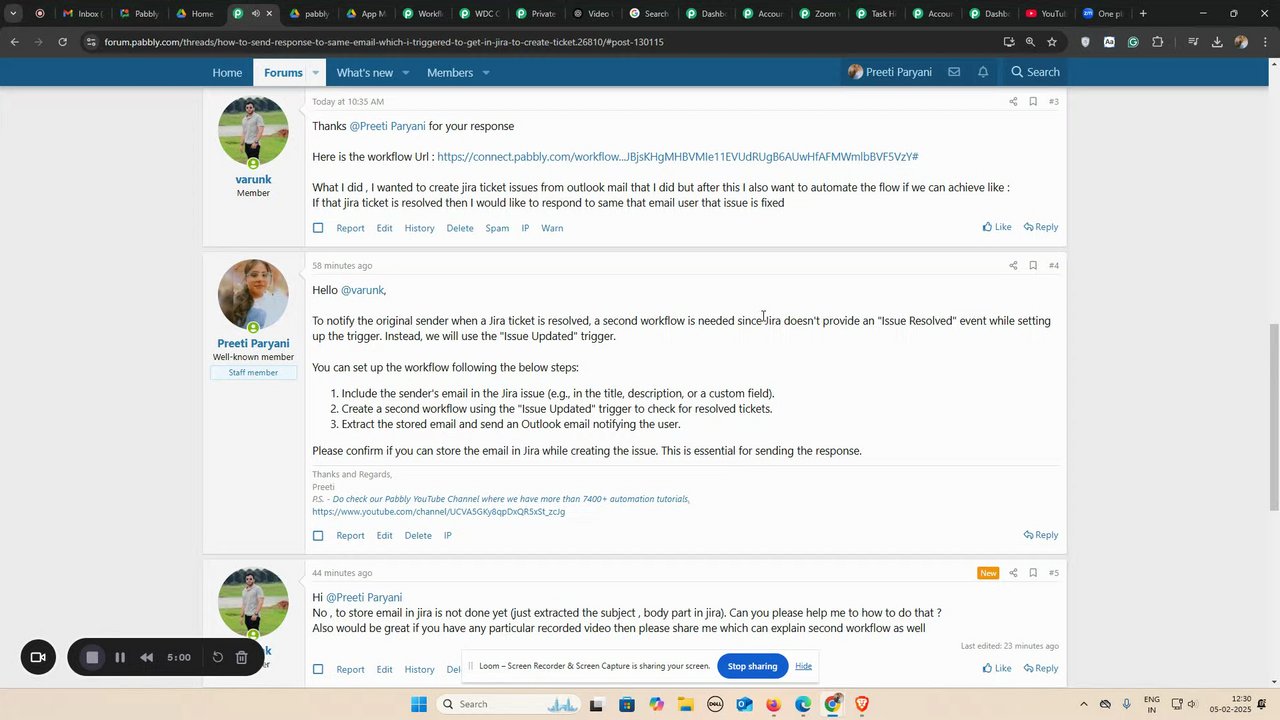
Task: Select checkbox on Preeti's post #4
Action: (x=318, y=535)
